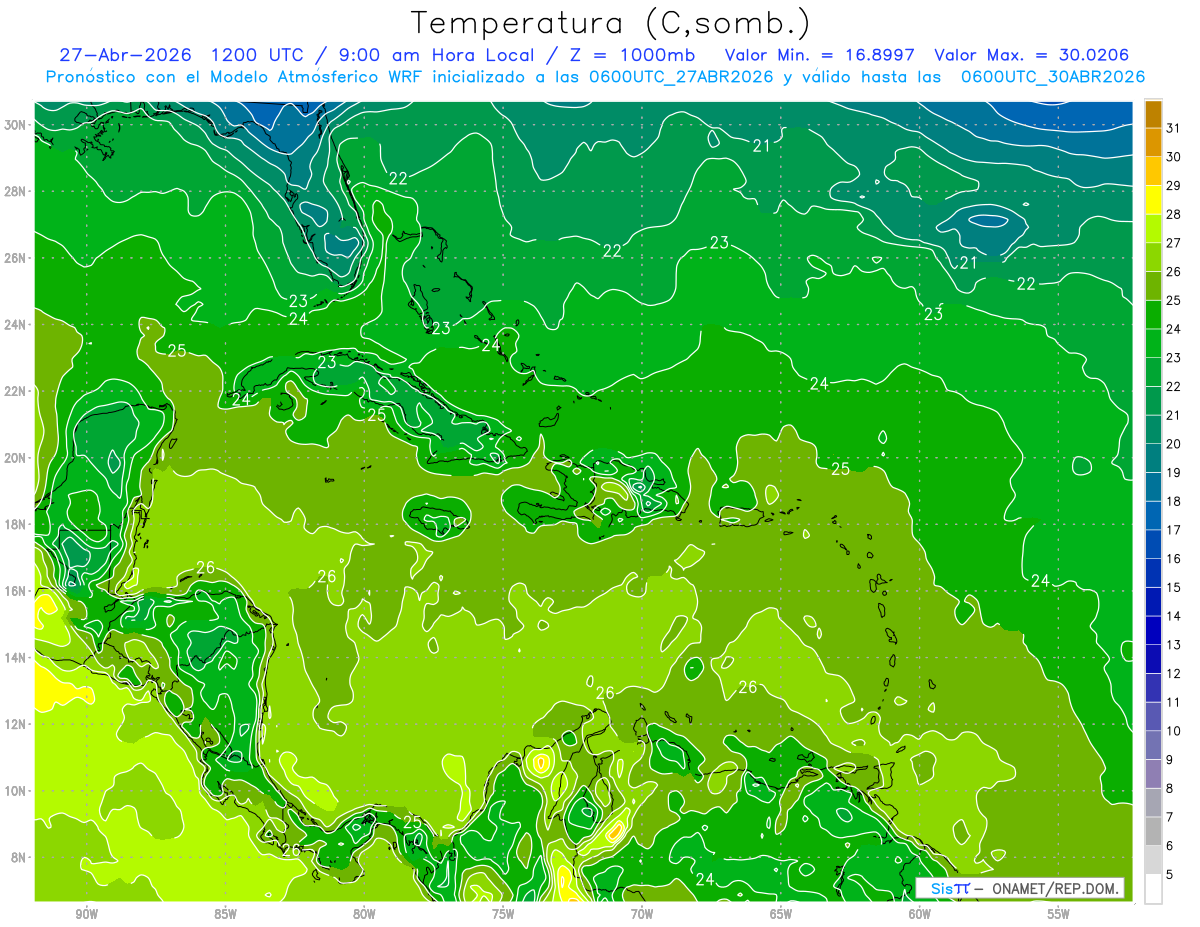Click the orange 31 degree legend swatch
The height and width of the screenshot is (927, 1200).
1153,113
